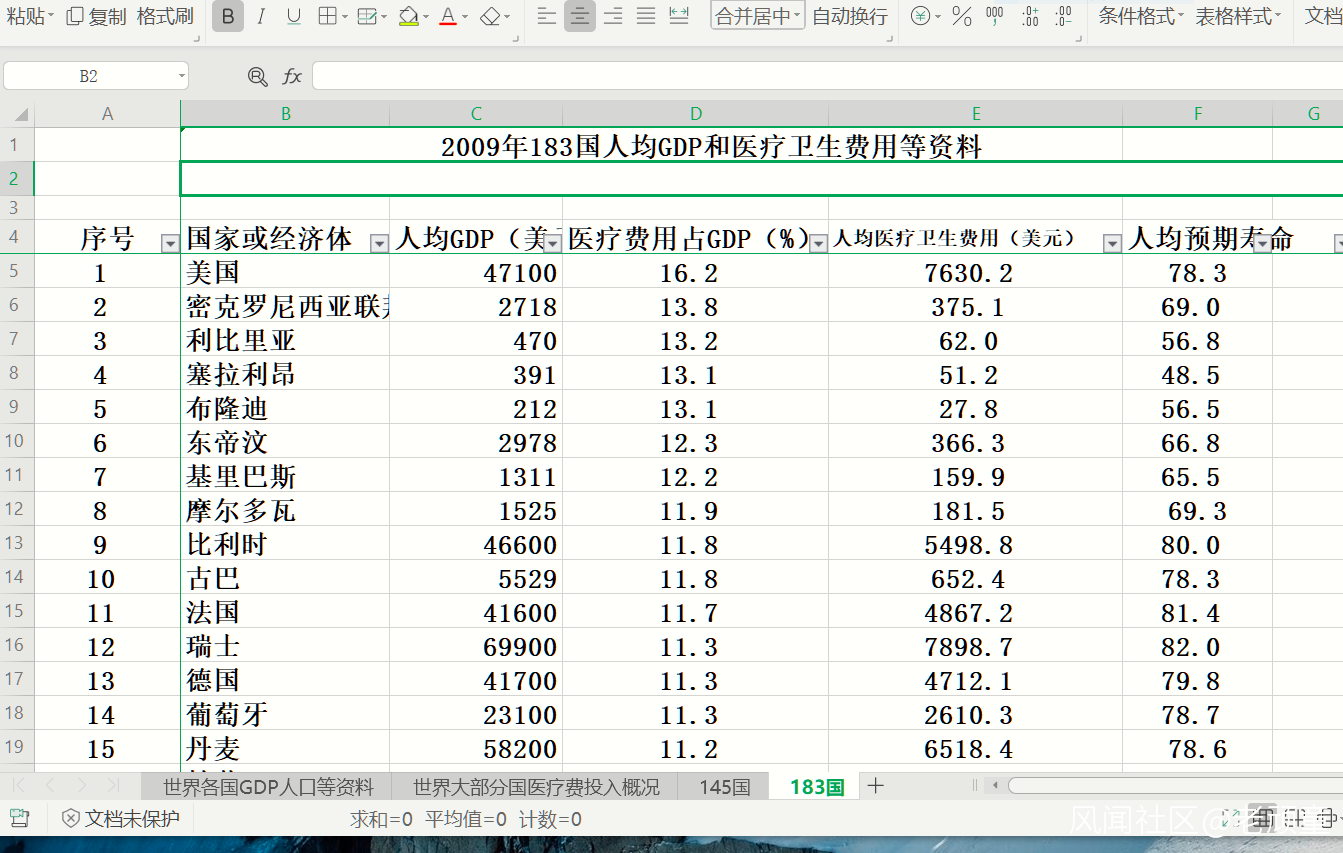
Task: Click the font color red A swatch
Action: [x=446, y=16]
